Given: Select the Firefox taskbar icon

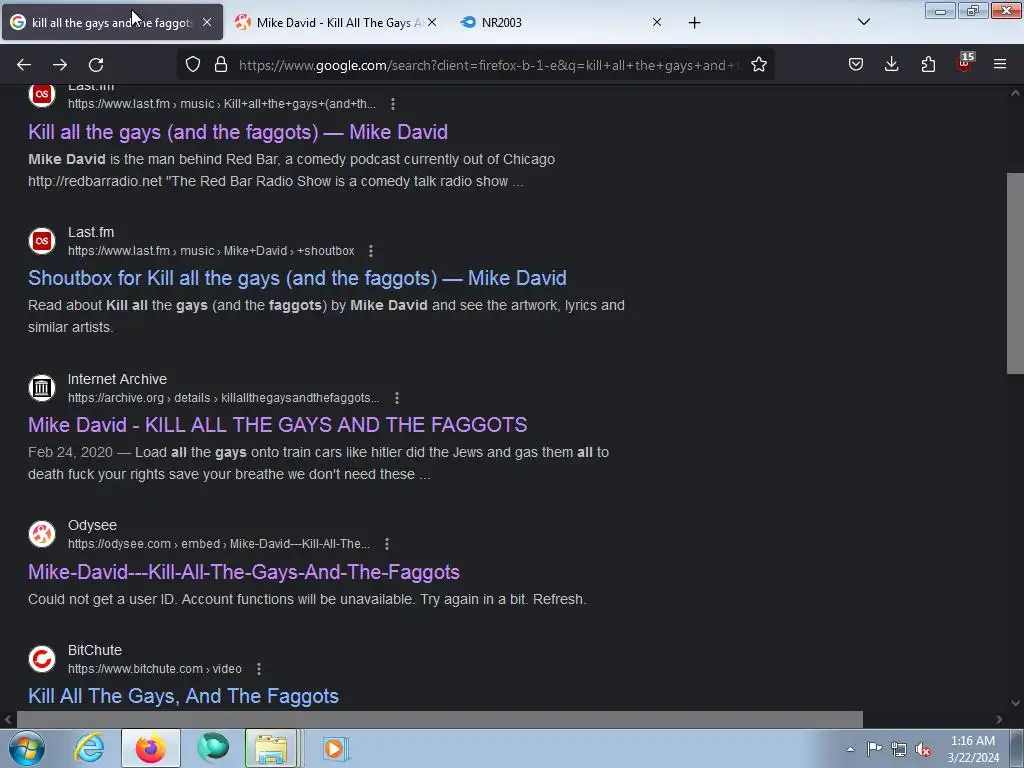Looking at the screenshot, I should 150,748.
